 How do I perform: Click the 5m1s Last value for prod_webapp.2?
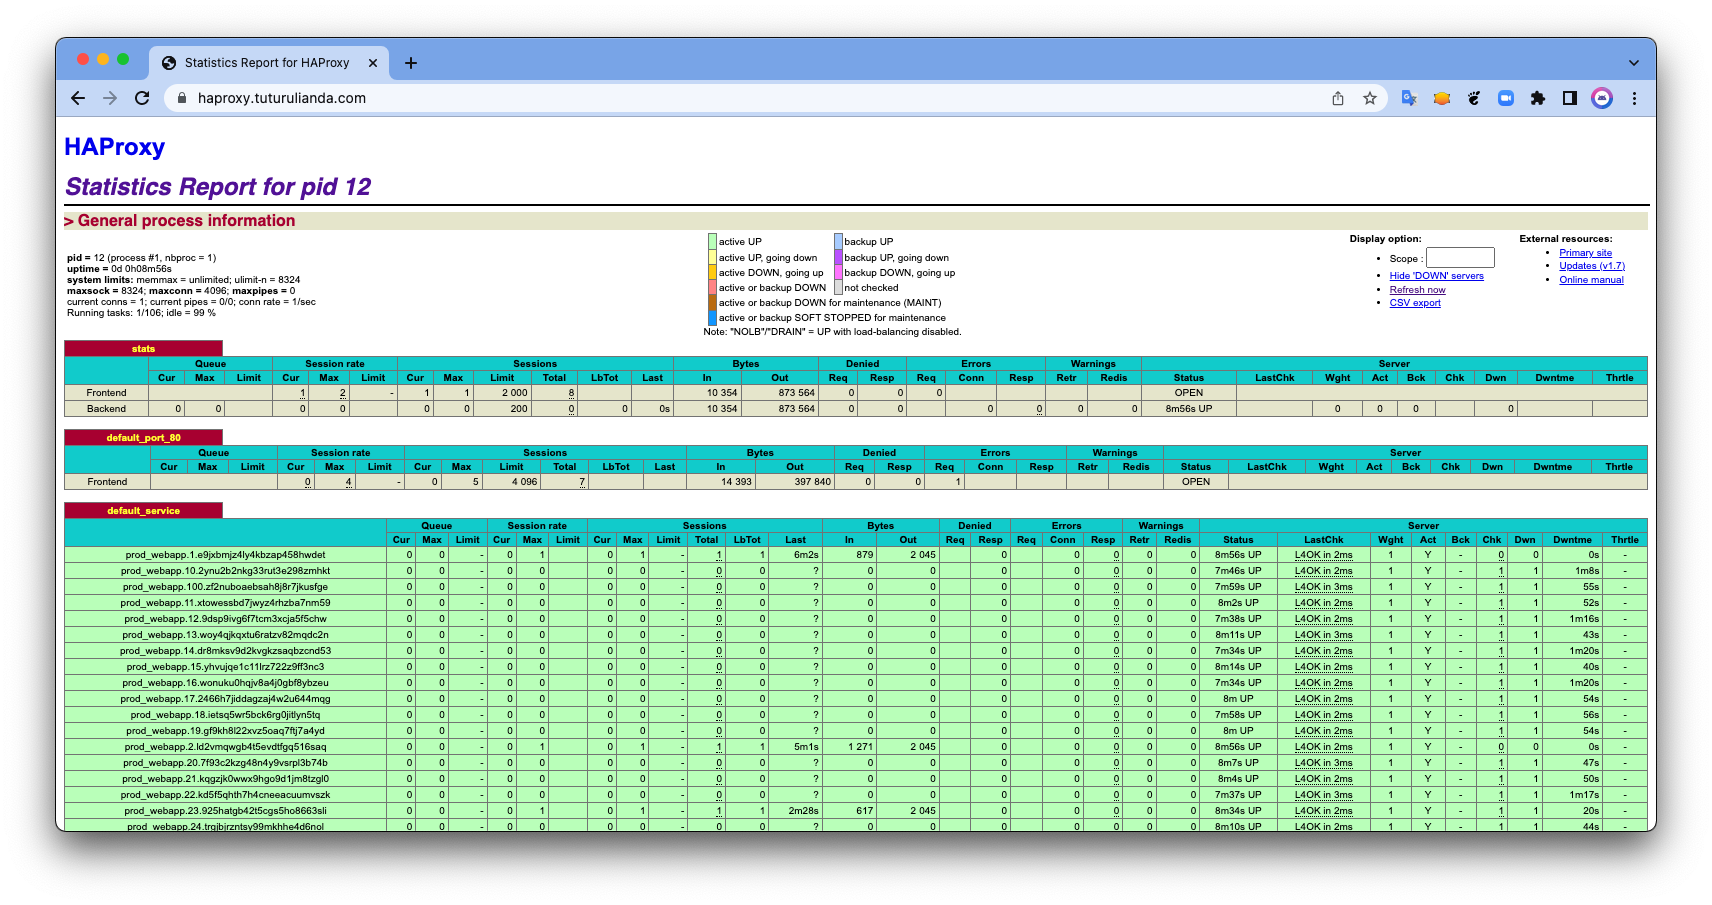(806, 747)
